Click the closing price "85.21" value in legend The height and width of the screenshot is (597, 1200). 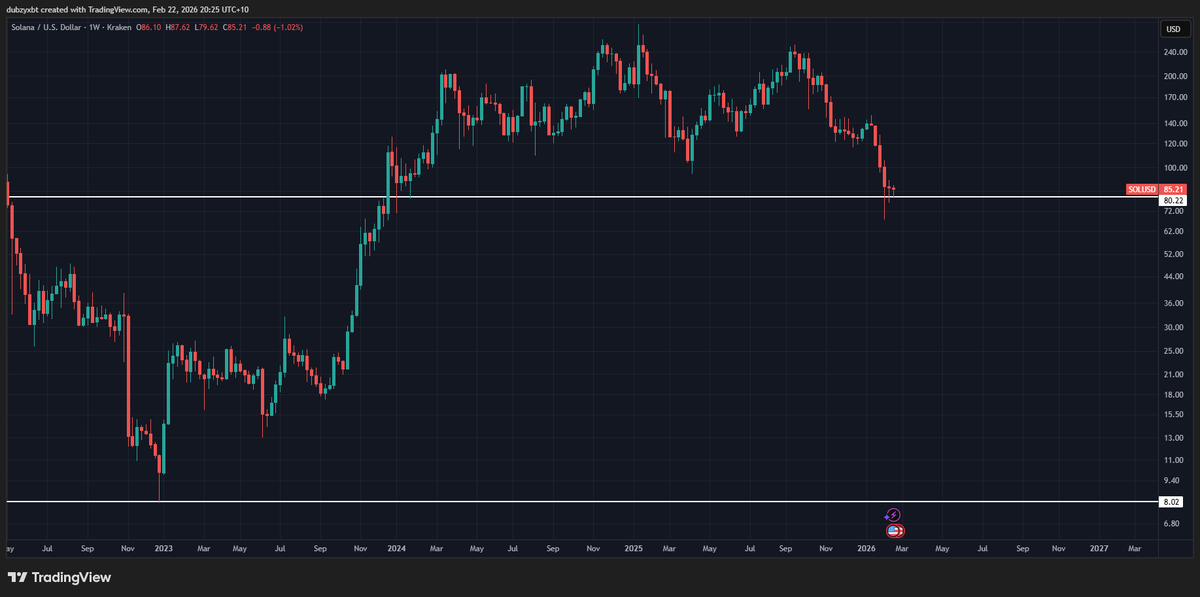click(x=238, y=30)
